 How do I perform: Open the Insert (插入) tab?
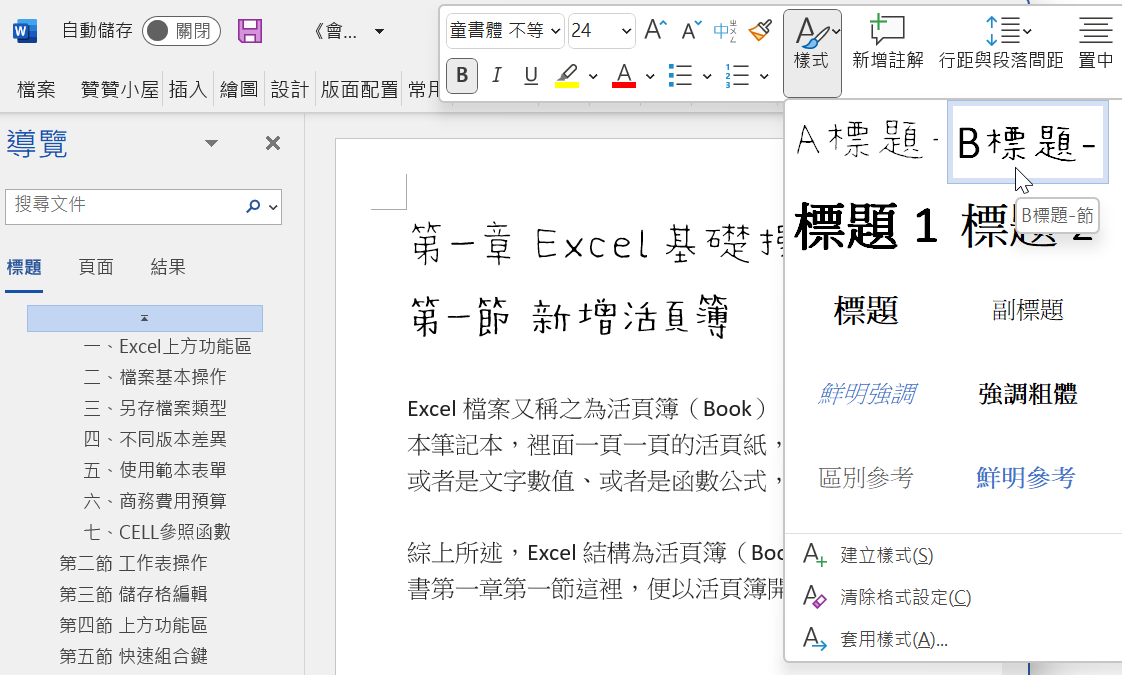pos(187,89)
